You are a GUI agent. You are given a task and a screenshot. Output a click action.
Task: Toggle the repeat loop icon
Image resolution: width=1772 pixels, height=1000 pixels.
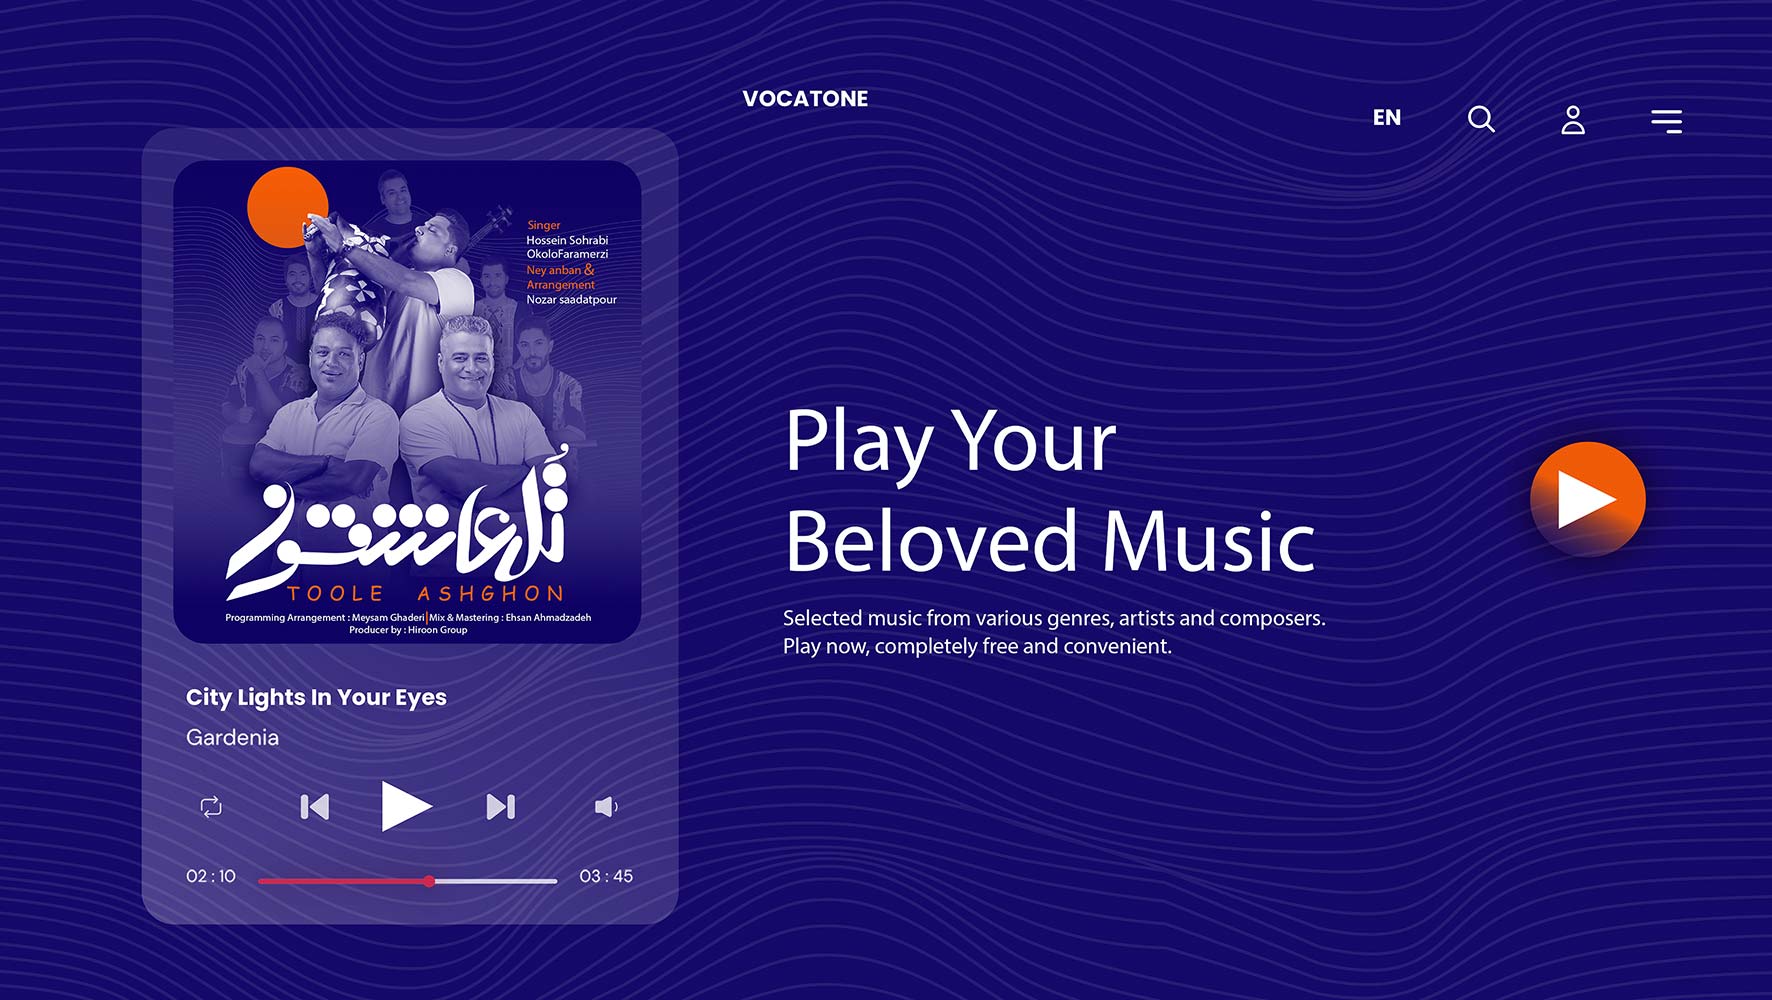211,807
